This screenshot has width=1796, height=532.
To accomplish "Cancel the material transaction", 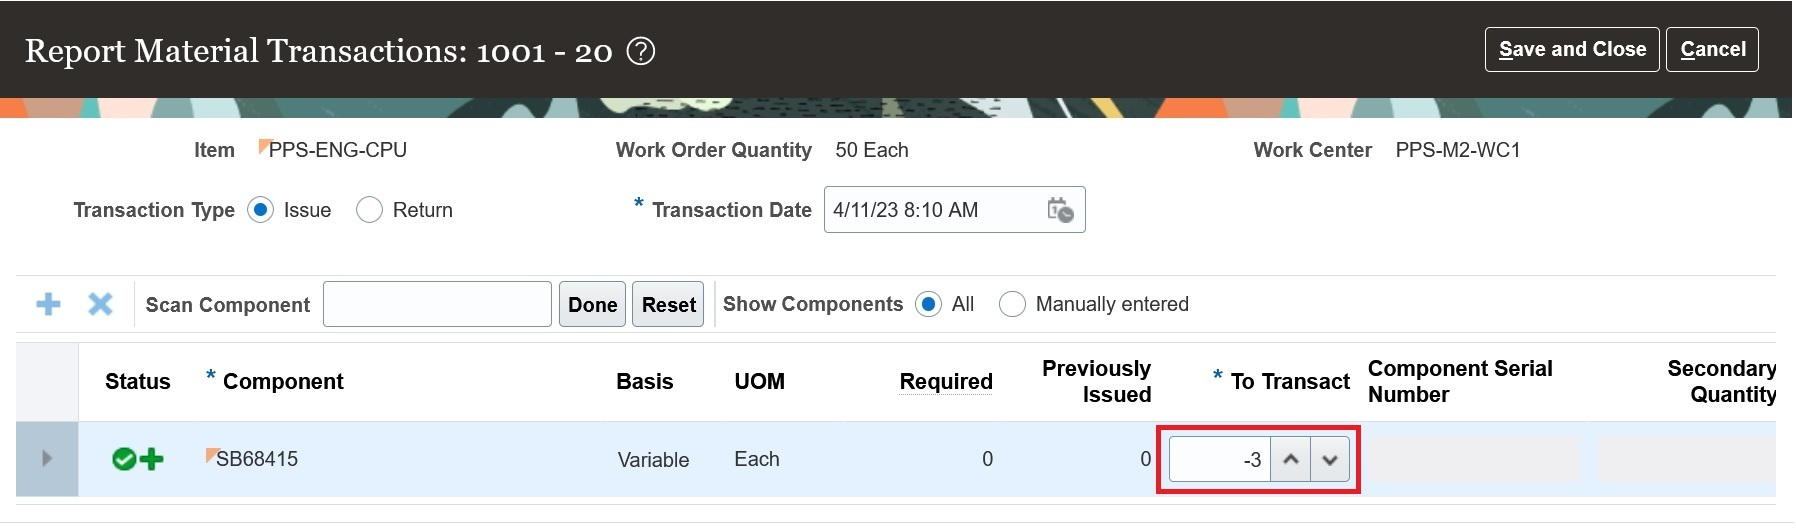I will click(1712, 50).
